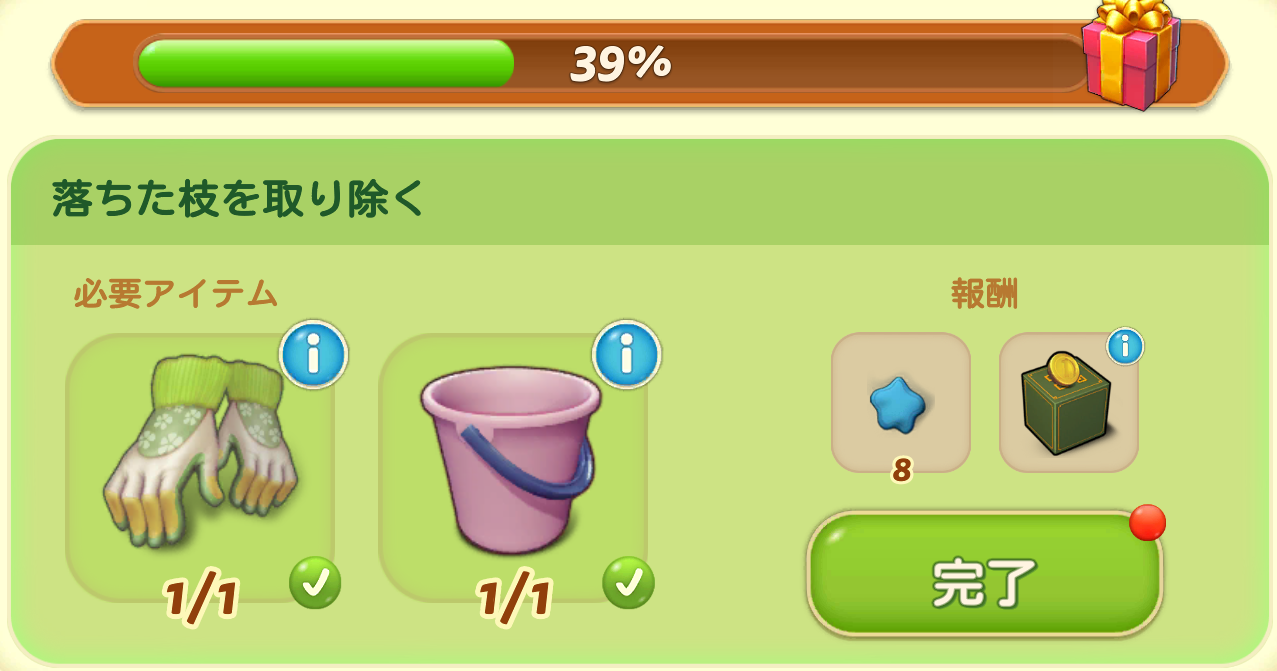Select the pink bucket item icon

tap(510, 455)
